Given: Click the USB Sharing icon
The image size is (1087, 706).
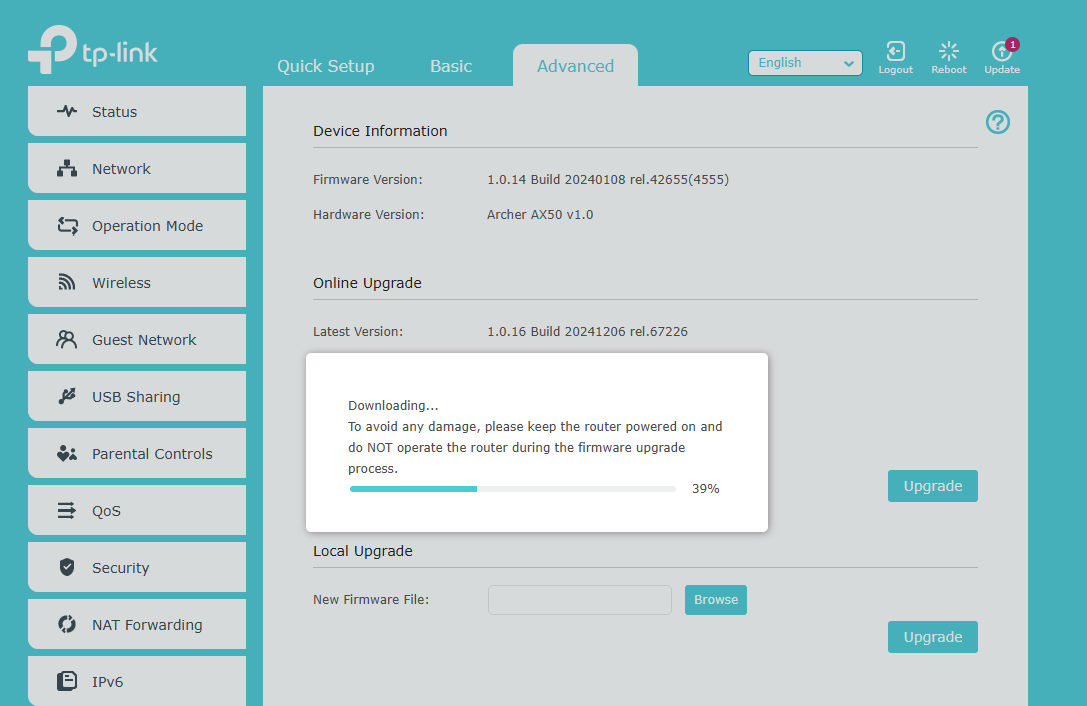Looking at the screenshot, I should (67, 397).
